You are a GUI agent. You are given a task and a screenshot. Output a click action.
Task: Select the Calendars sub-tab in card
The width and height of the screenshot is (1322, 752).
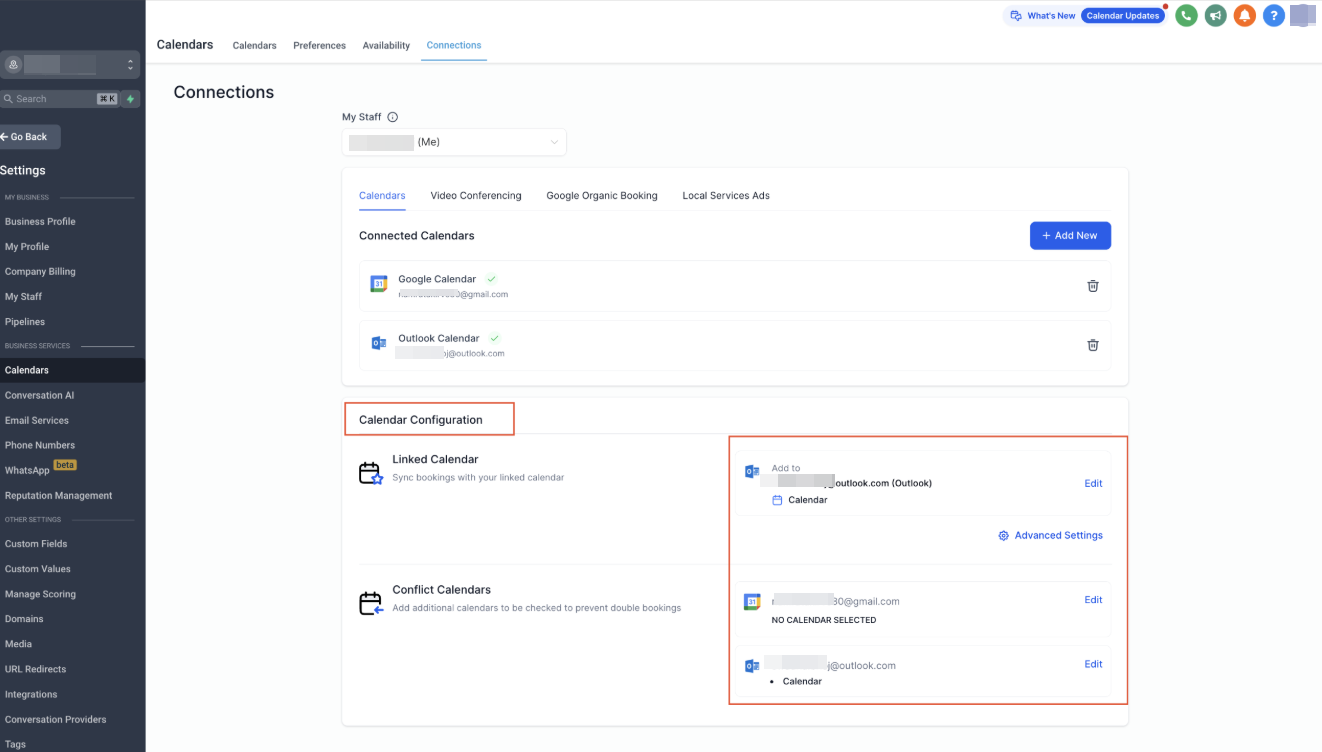pos(382,196)
